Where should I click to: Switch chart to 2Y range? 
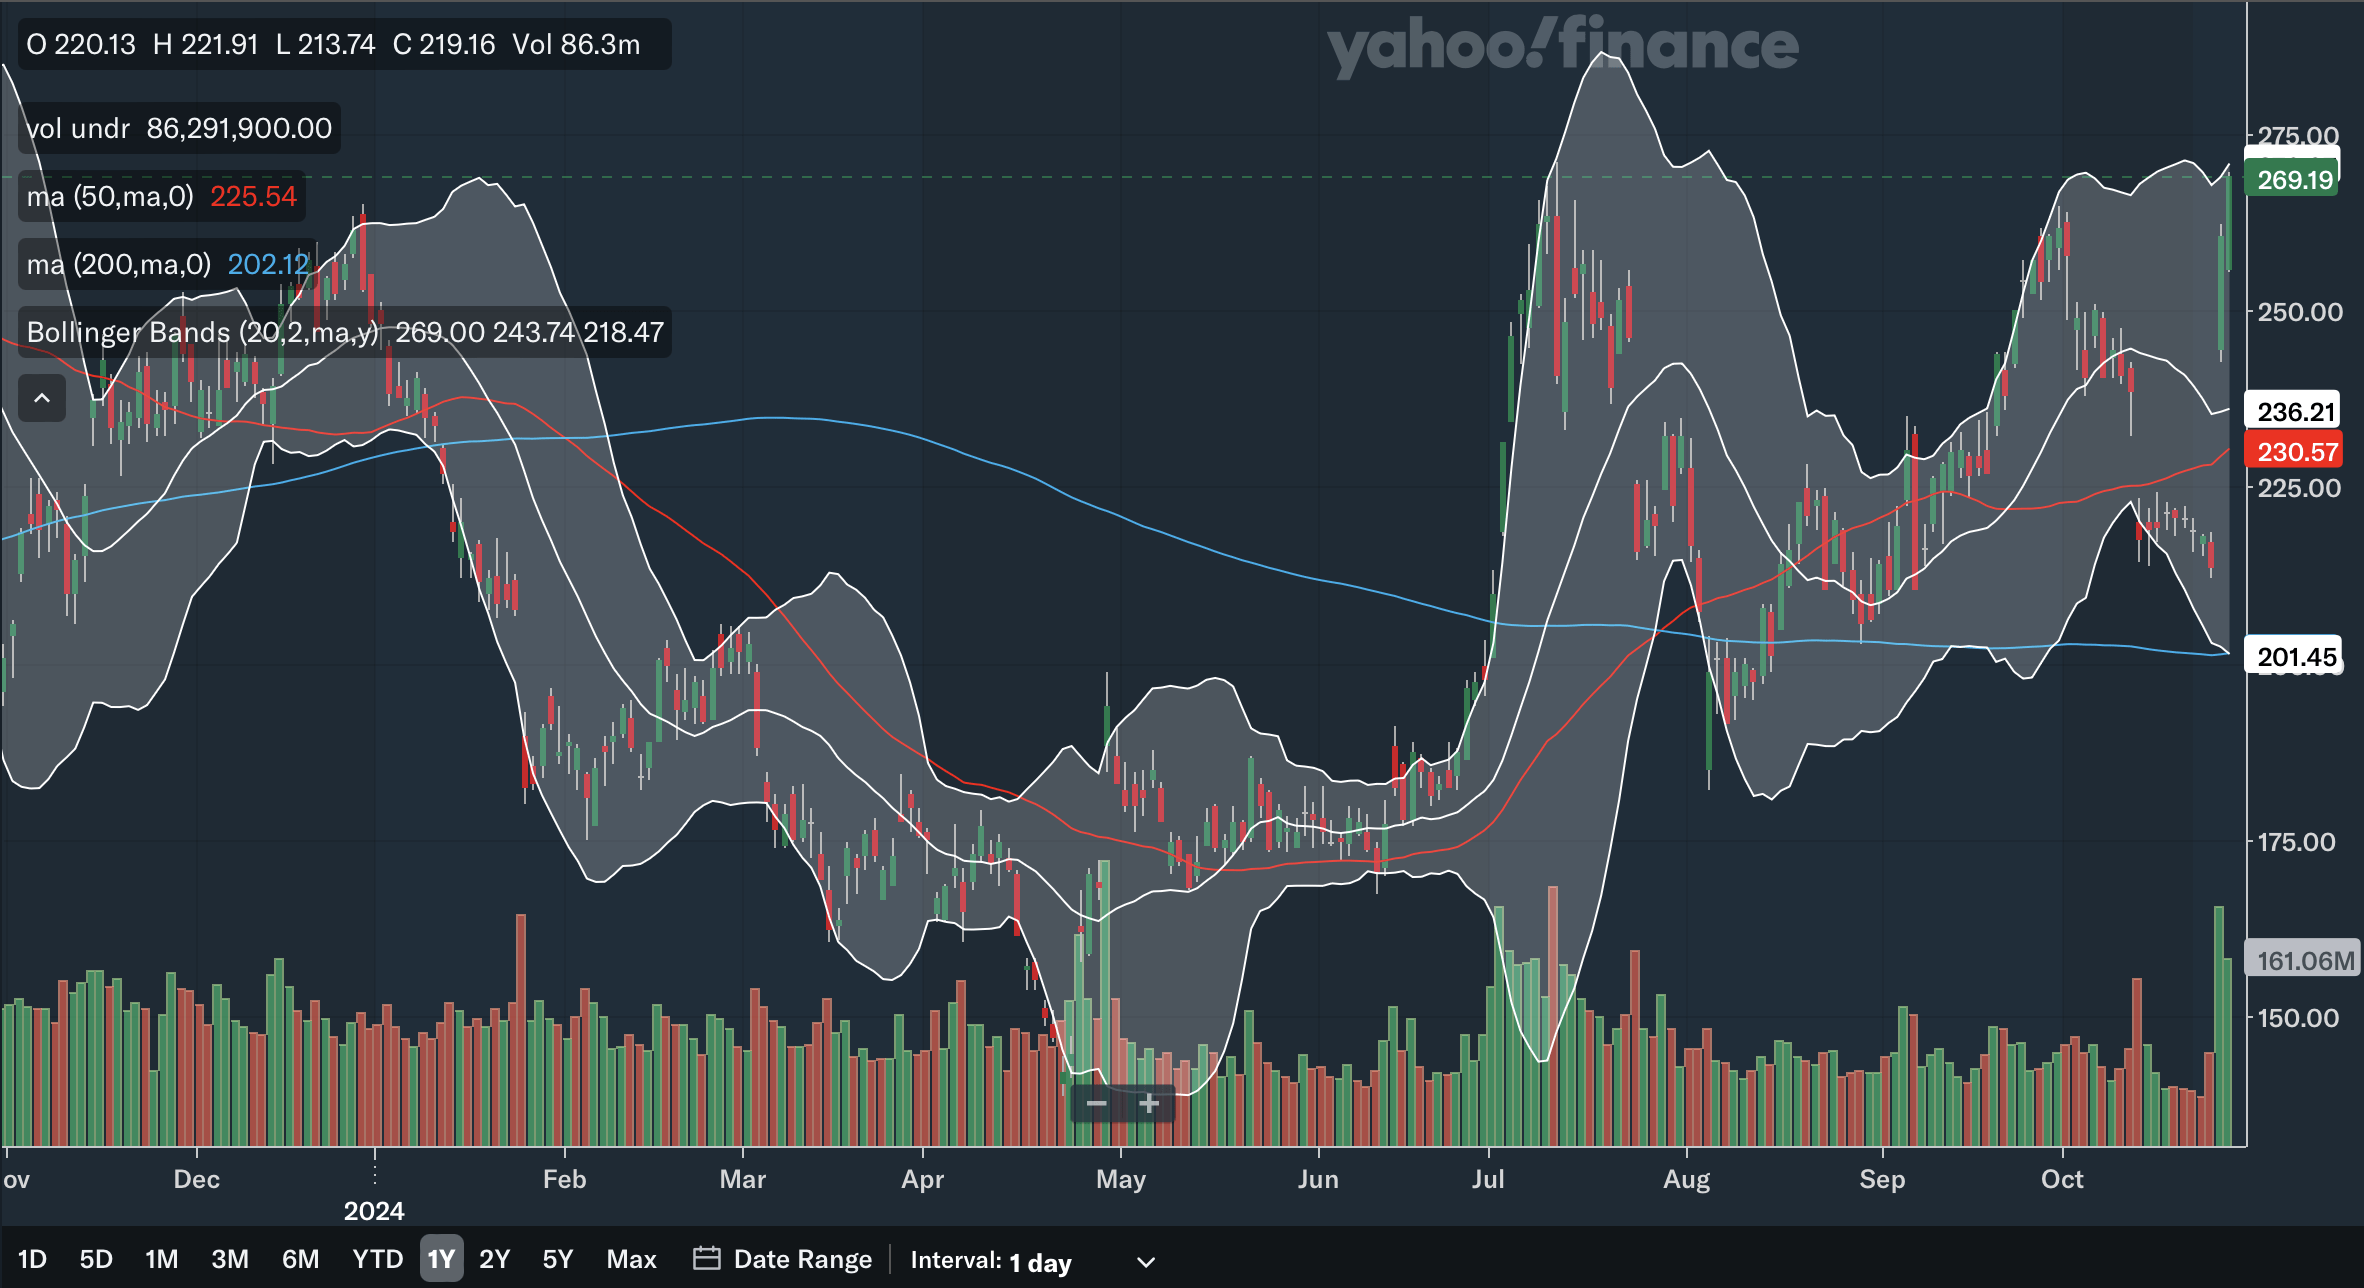tap(494, 1259)
